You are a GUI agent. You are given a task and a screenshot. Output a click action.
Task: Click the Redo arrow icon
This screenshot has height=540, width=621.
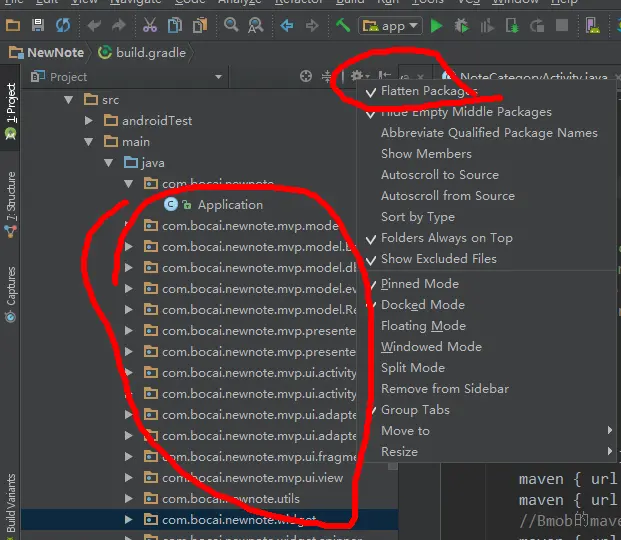click(119, 26)
